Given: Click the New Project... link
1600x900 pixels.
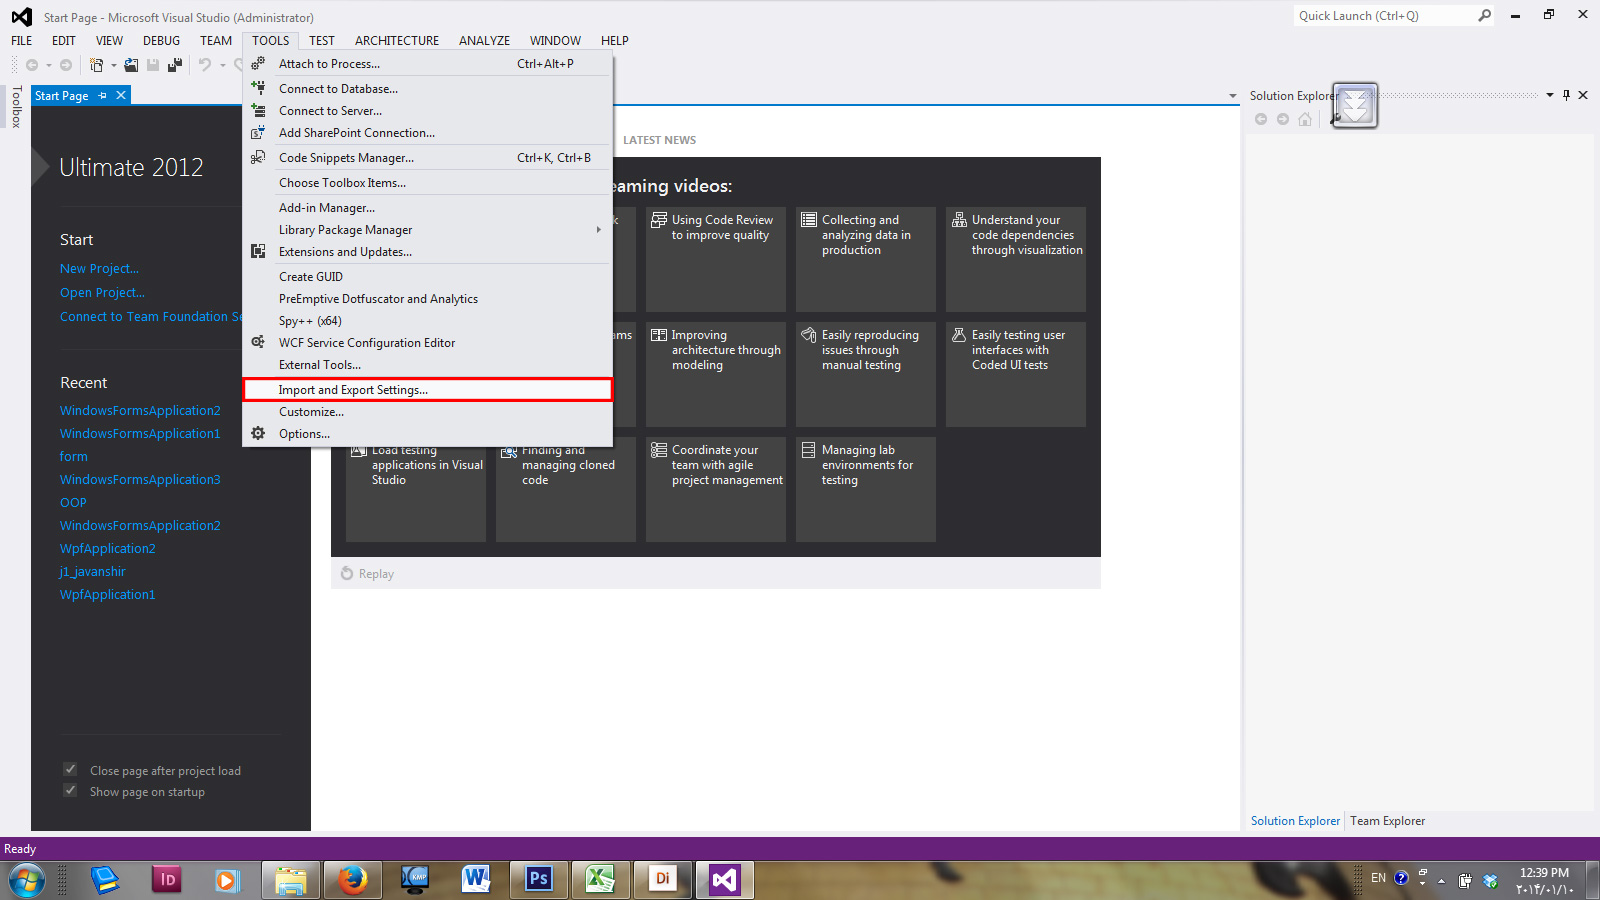Looking at the screenshot, I should tap(99, 268).
